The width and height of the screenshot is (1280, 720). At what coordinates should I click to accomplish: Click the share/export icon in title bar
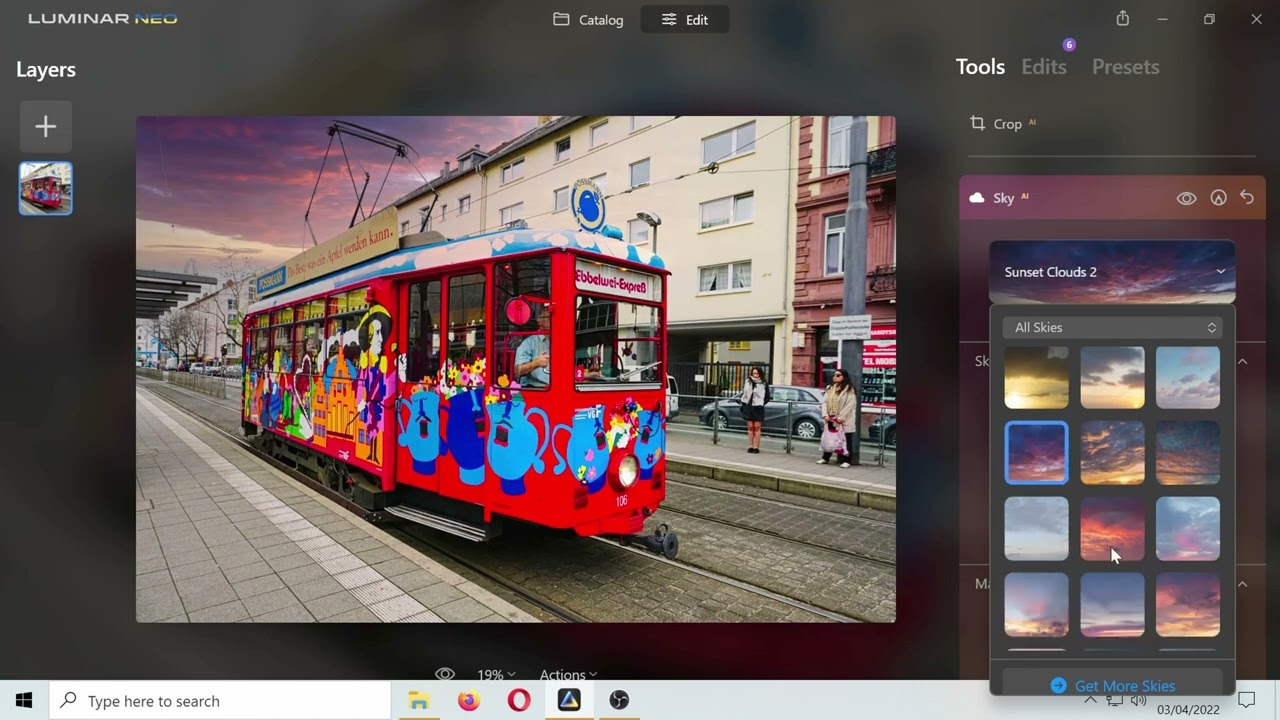(1123, 19)
